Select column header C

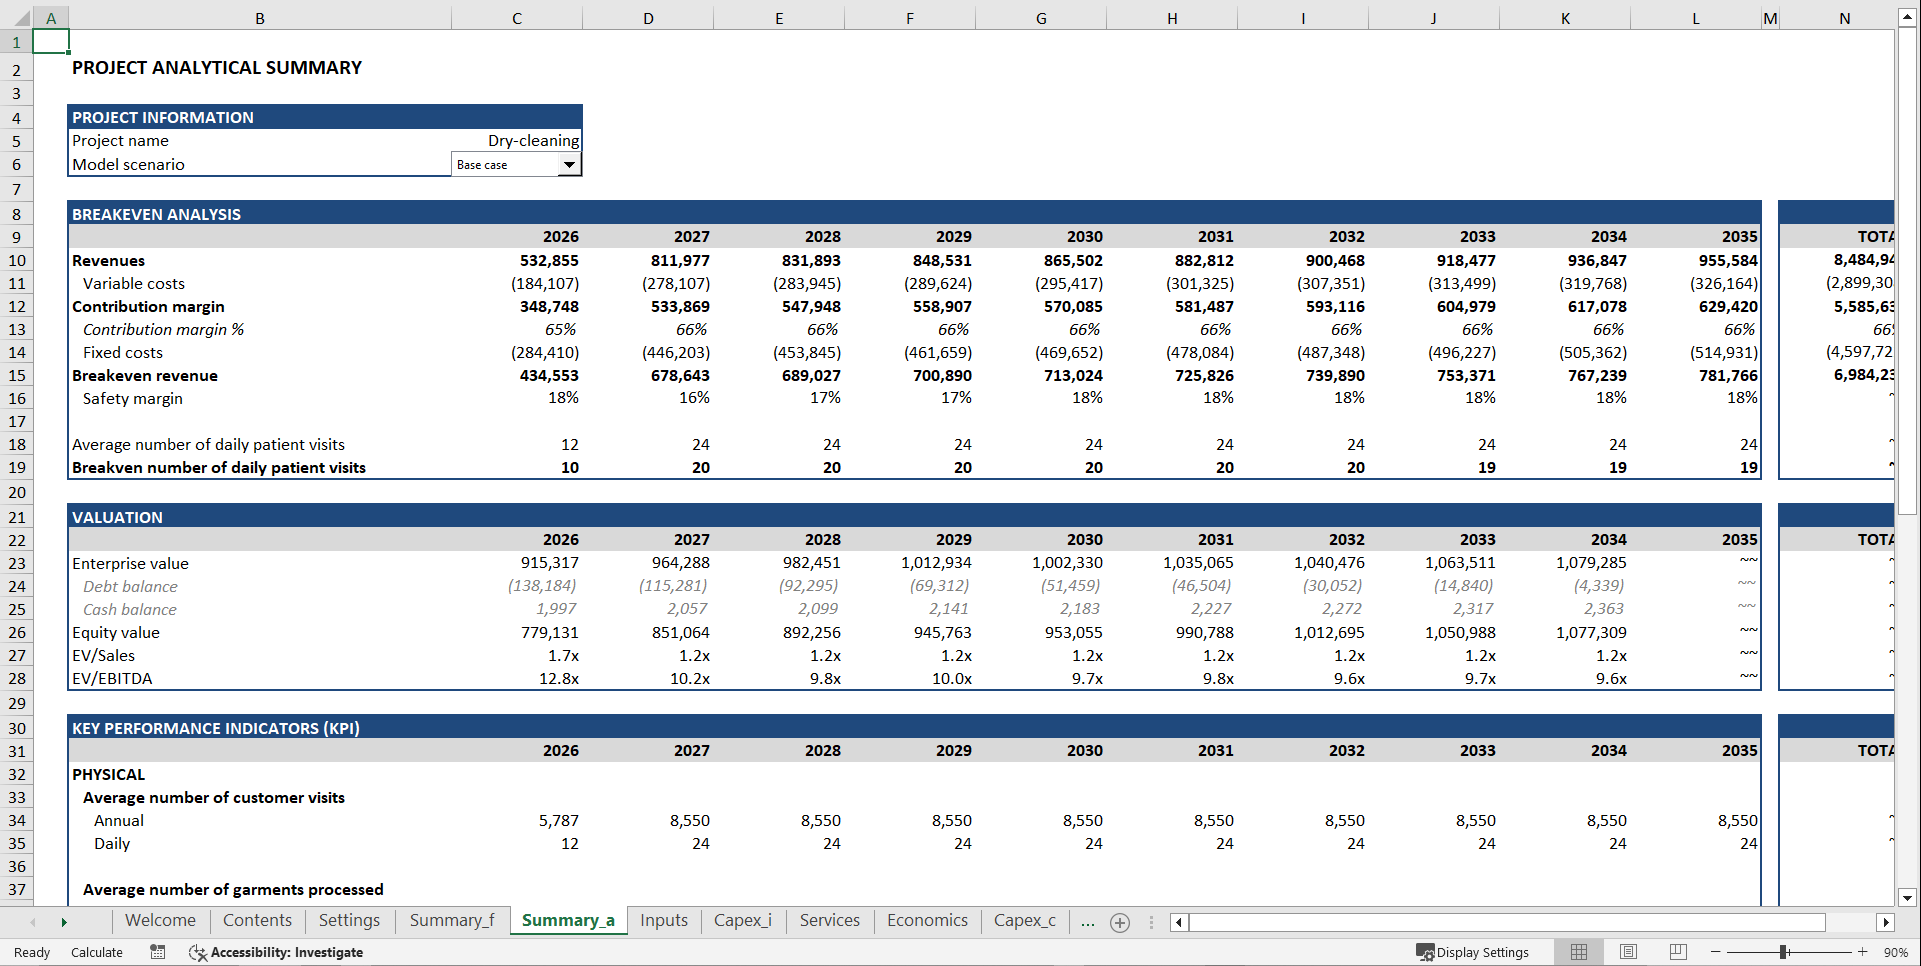click(x=517, y=17)
